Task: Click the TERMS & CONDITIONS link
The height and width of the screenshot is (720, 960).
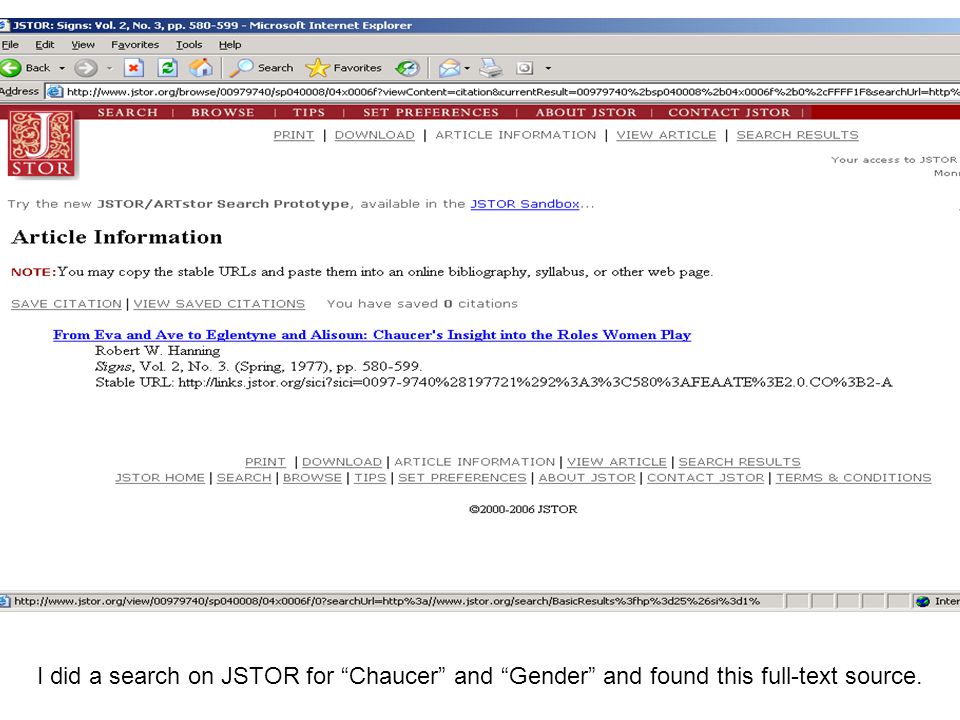Action: click(x=853, y=478)
